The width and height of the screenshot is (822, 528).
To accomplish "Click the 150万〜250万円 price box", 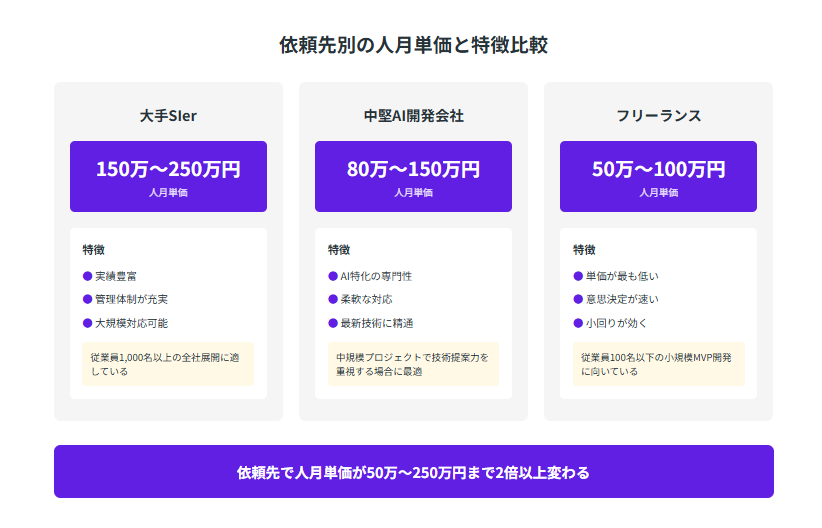I will pyautogui.click(x=168, y=176).
